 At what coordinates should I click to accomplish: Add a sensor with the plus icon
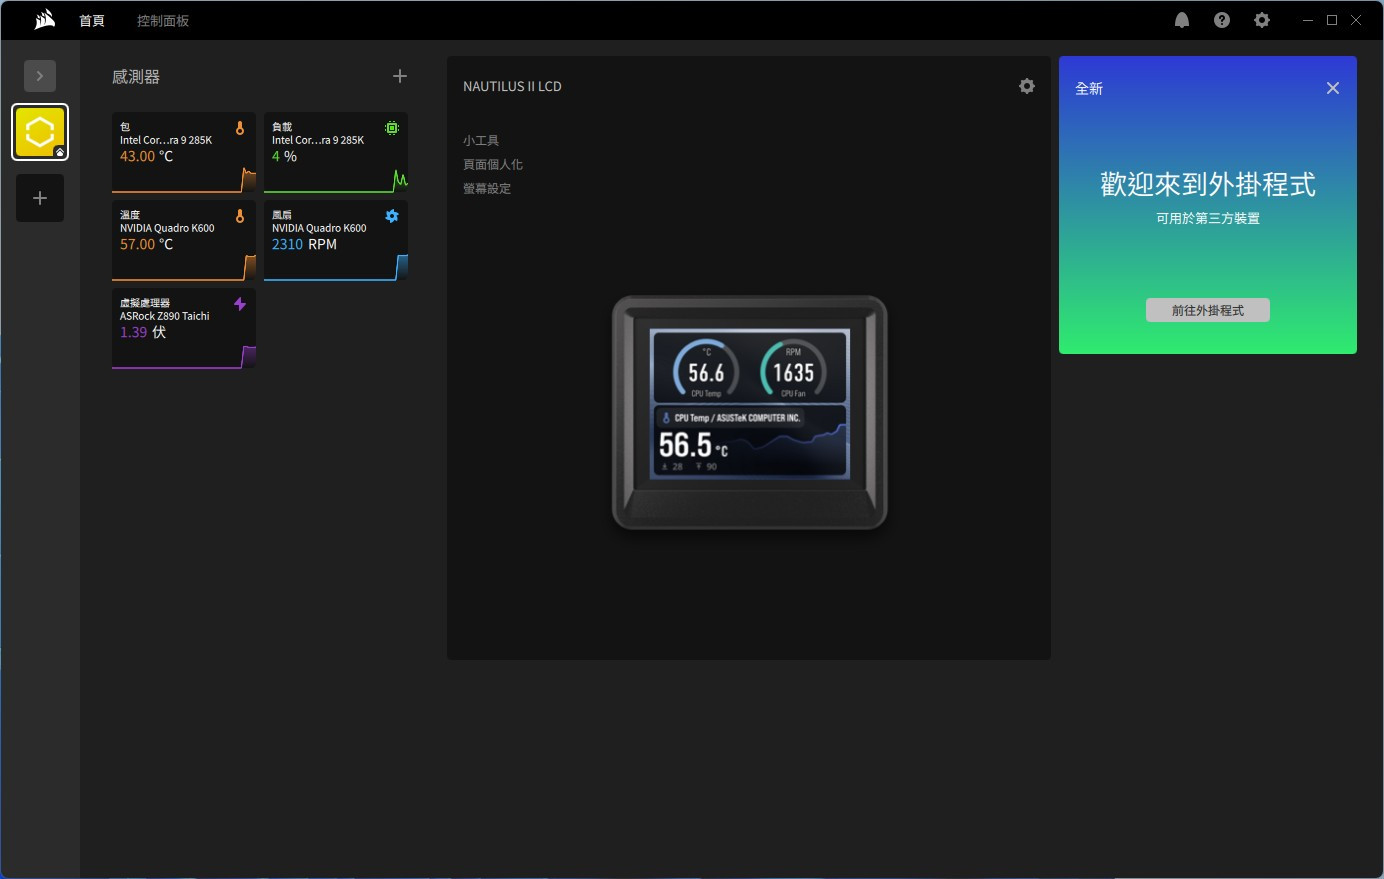[400, 76]
